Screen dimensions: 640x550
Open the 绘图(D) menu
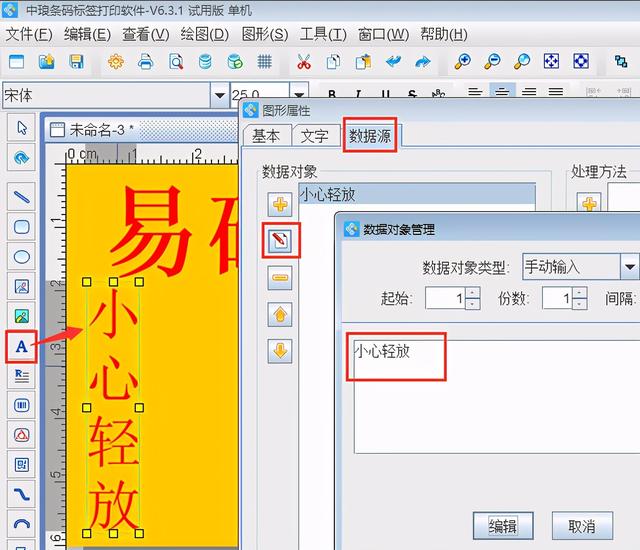(x=205, y=34)
